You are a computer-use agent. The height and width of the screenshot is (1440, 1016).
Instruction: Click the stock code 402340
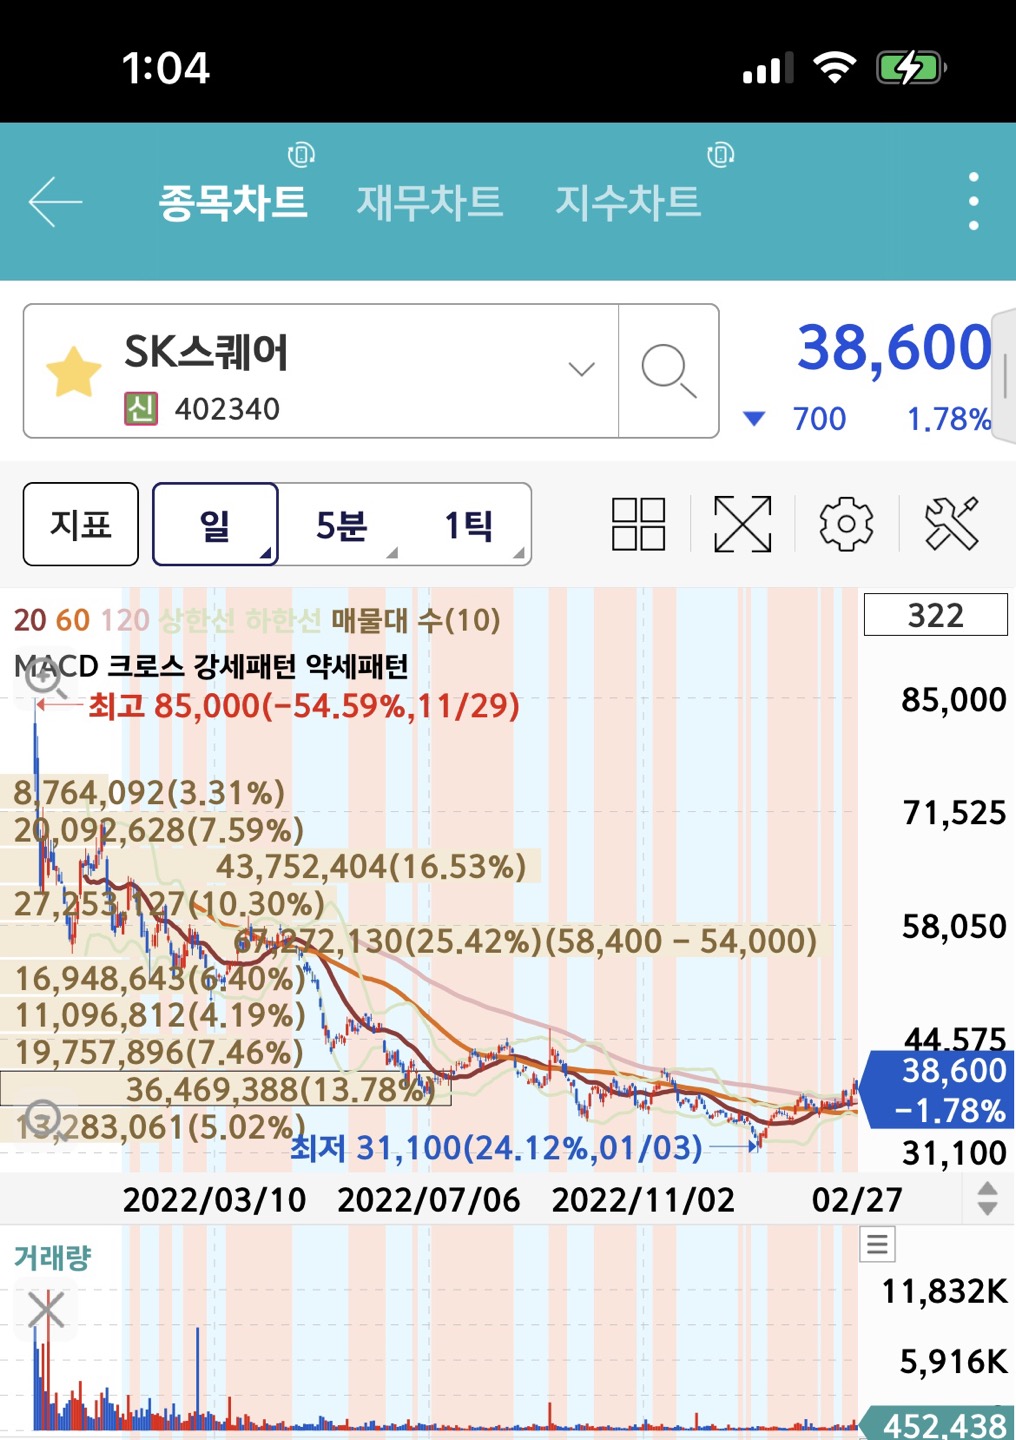tap(227, 409)
